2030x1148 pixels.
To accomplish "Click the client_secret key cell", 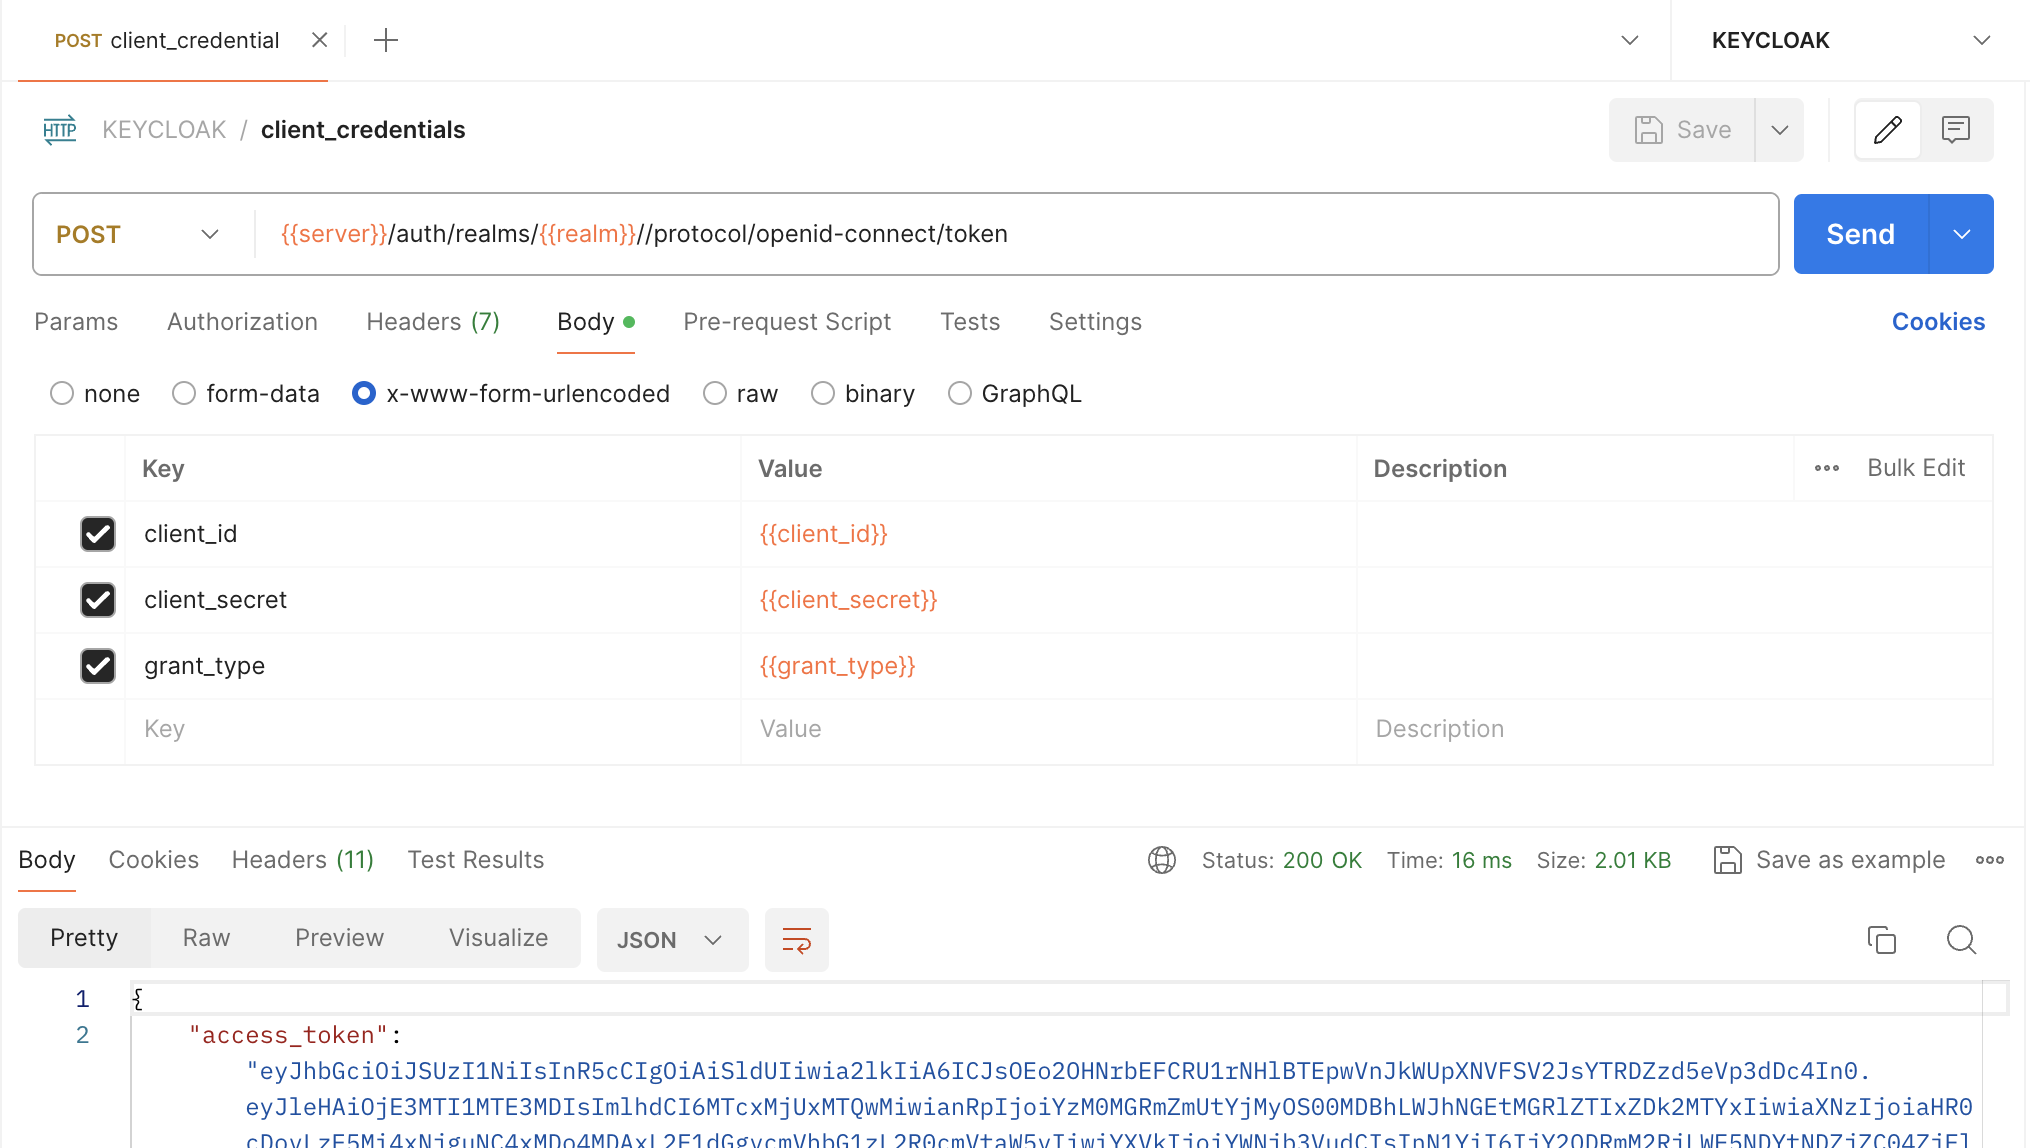I will 433,600.
